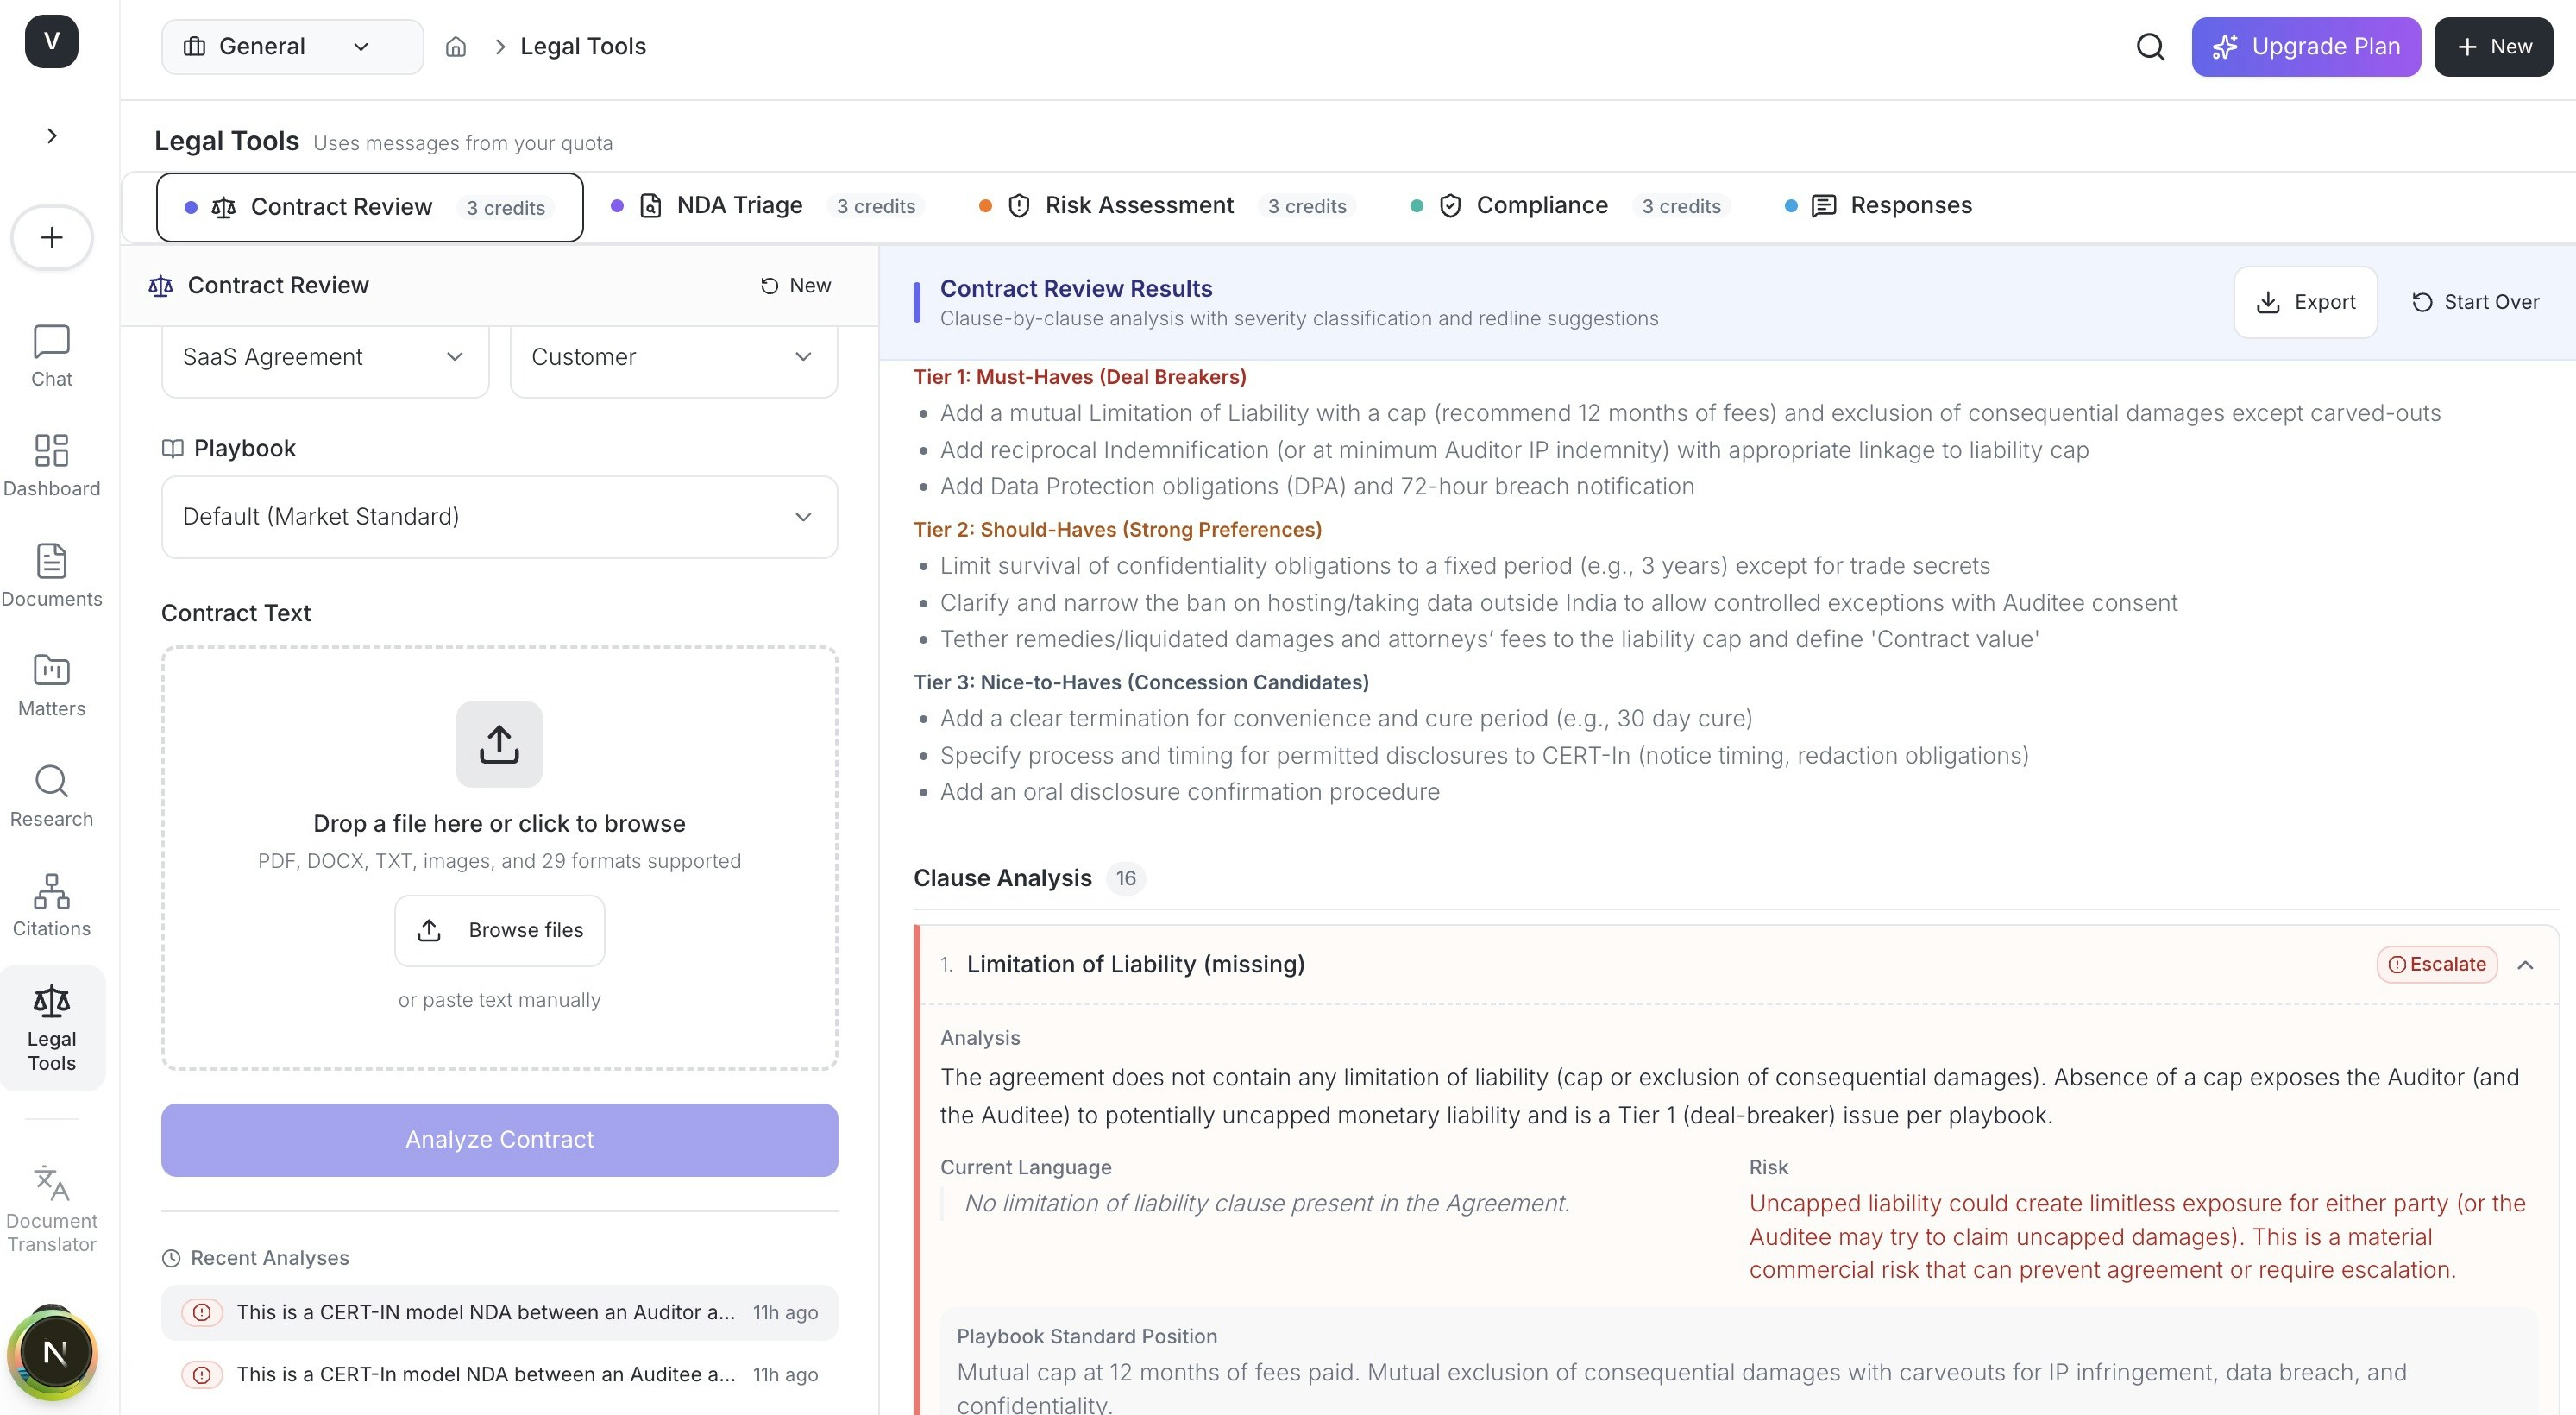Expand the sidebar with the arrow
Image resolution: width=2576 pixels, height=1415 pixels.
pos(52,136)
